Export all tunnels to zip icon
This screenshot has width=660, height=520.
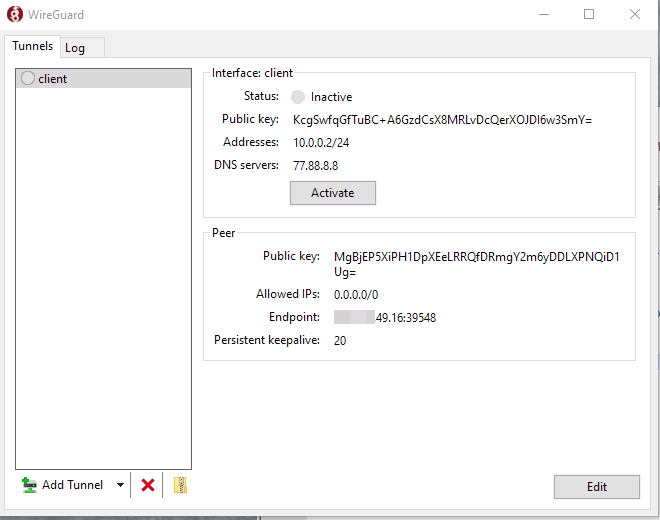coord(180,485)
